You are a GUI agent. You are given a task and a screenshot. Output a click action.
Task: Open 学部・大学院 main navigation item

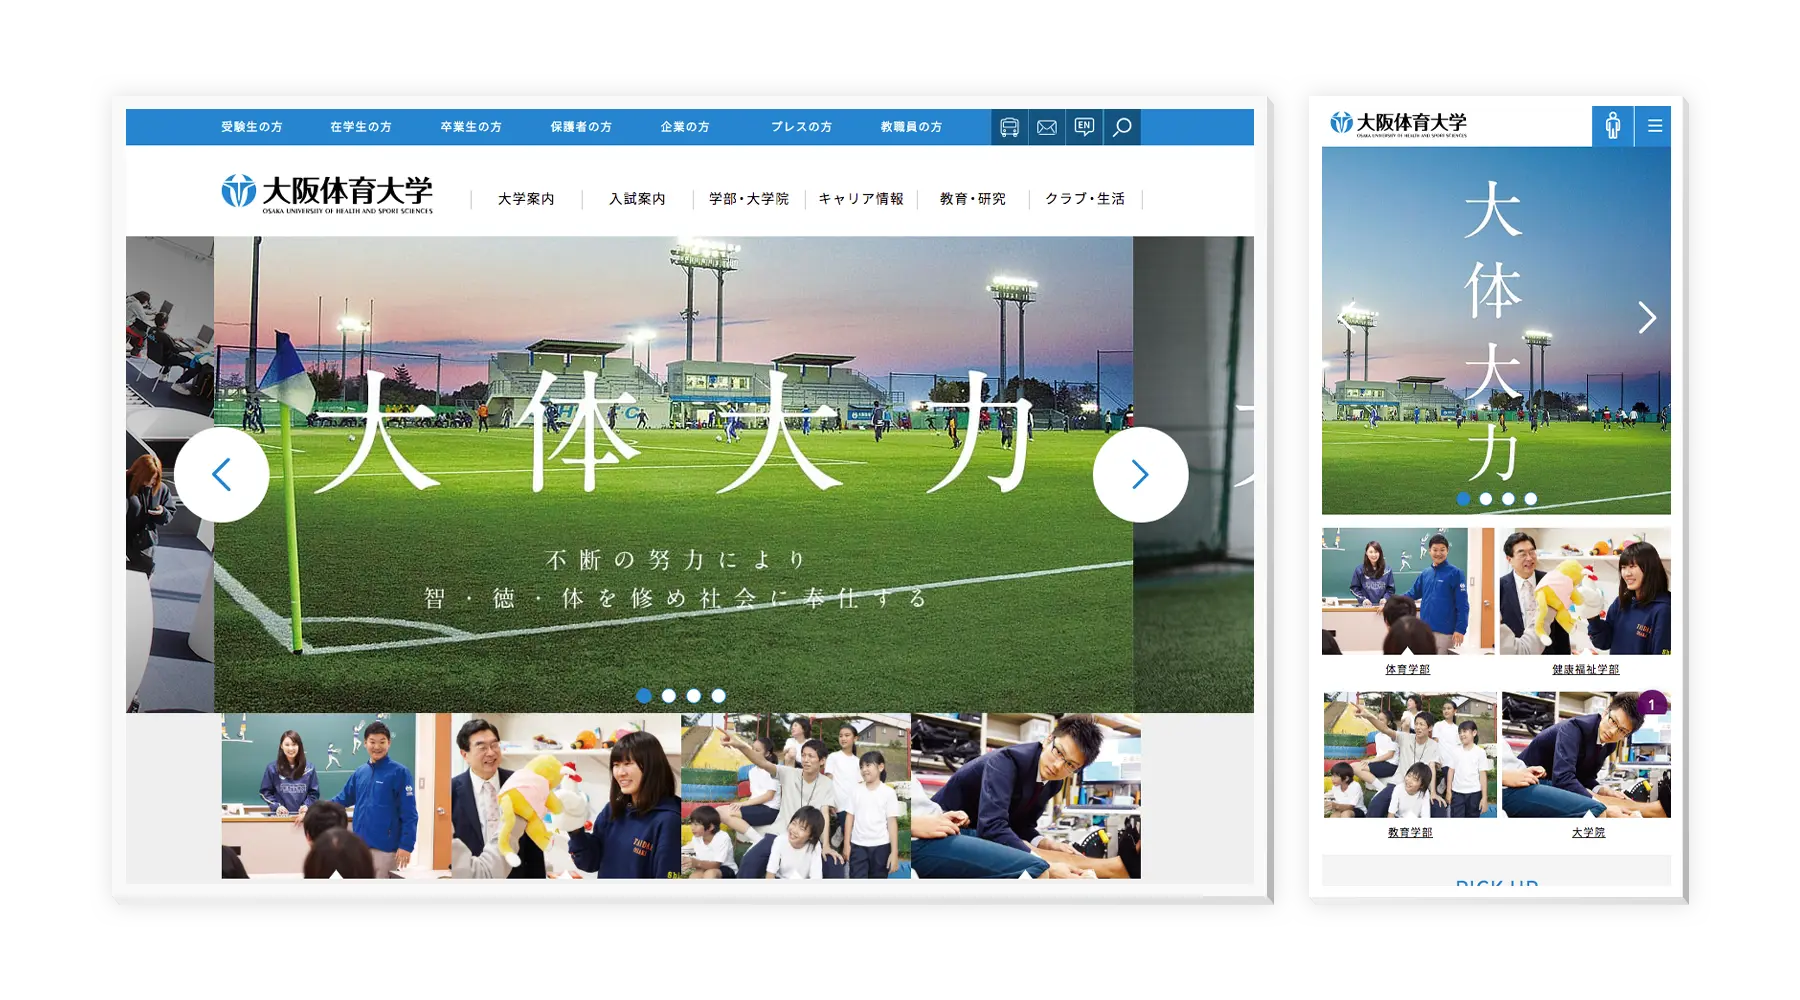749,199
